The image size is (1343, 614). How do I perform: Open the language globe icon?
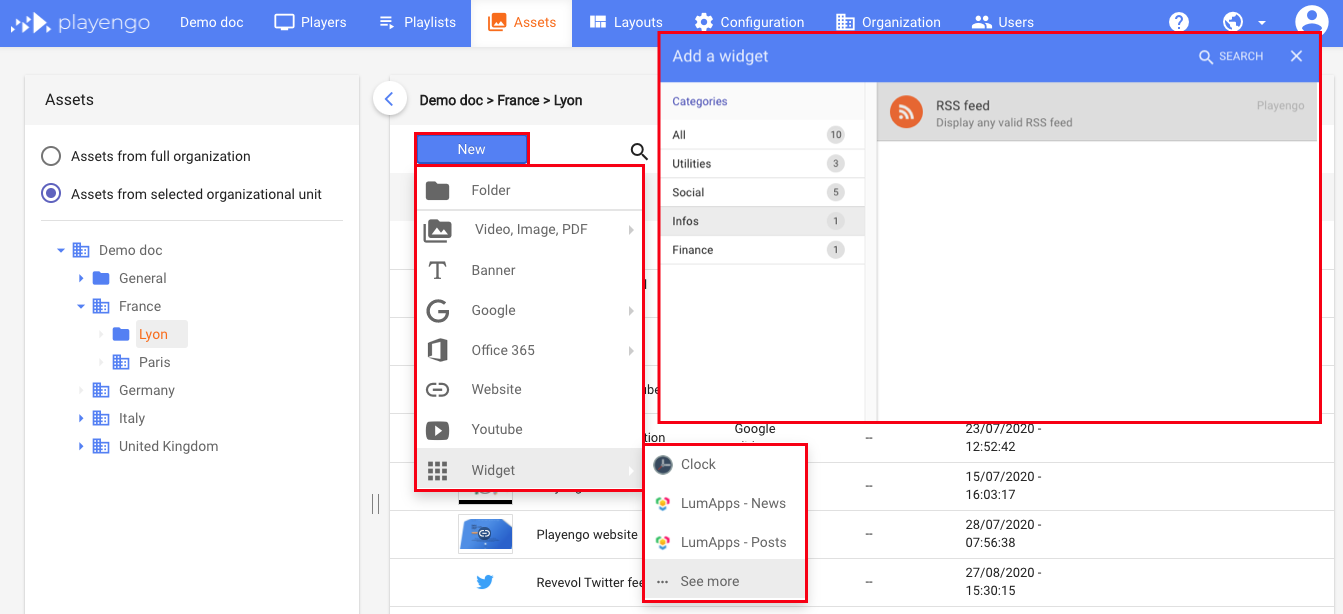coord(1233,22)
